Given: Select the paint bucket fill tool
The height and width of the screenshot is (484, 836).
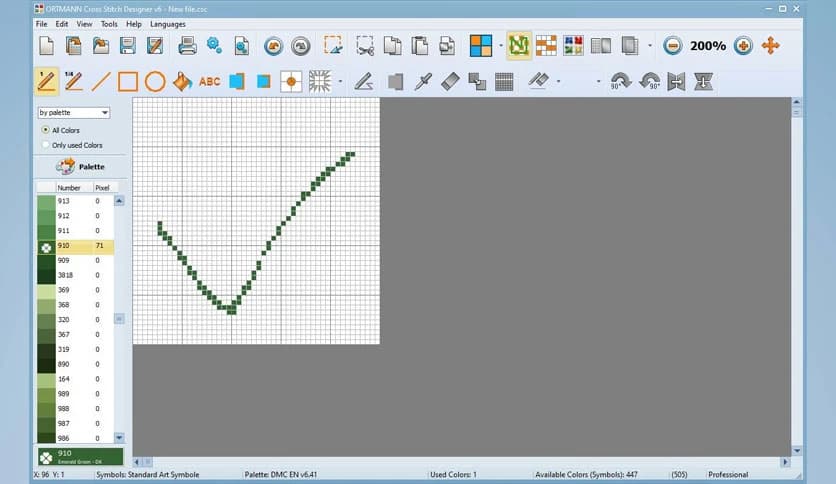Looking at the screenshot, I should pos(182,82).
